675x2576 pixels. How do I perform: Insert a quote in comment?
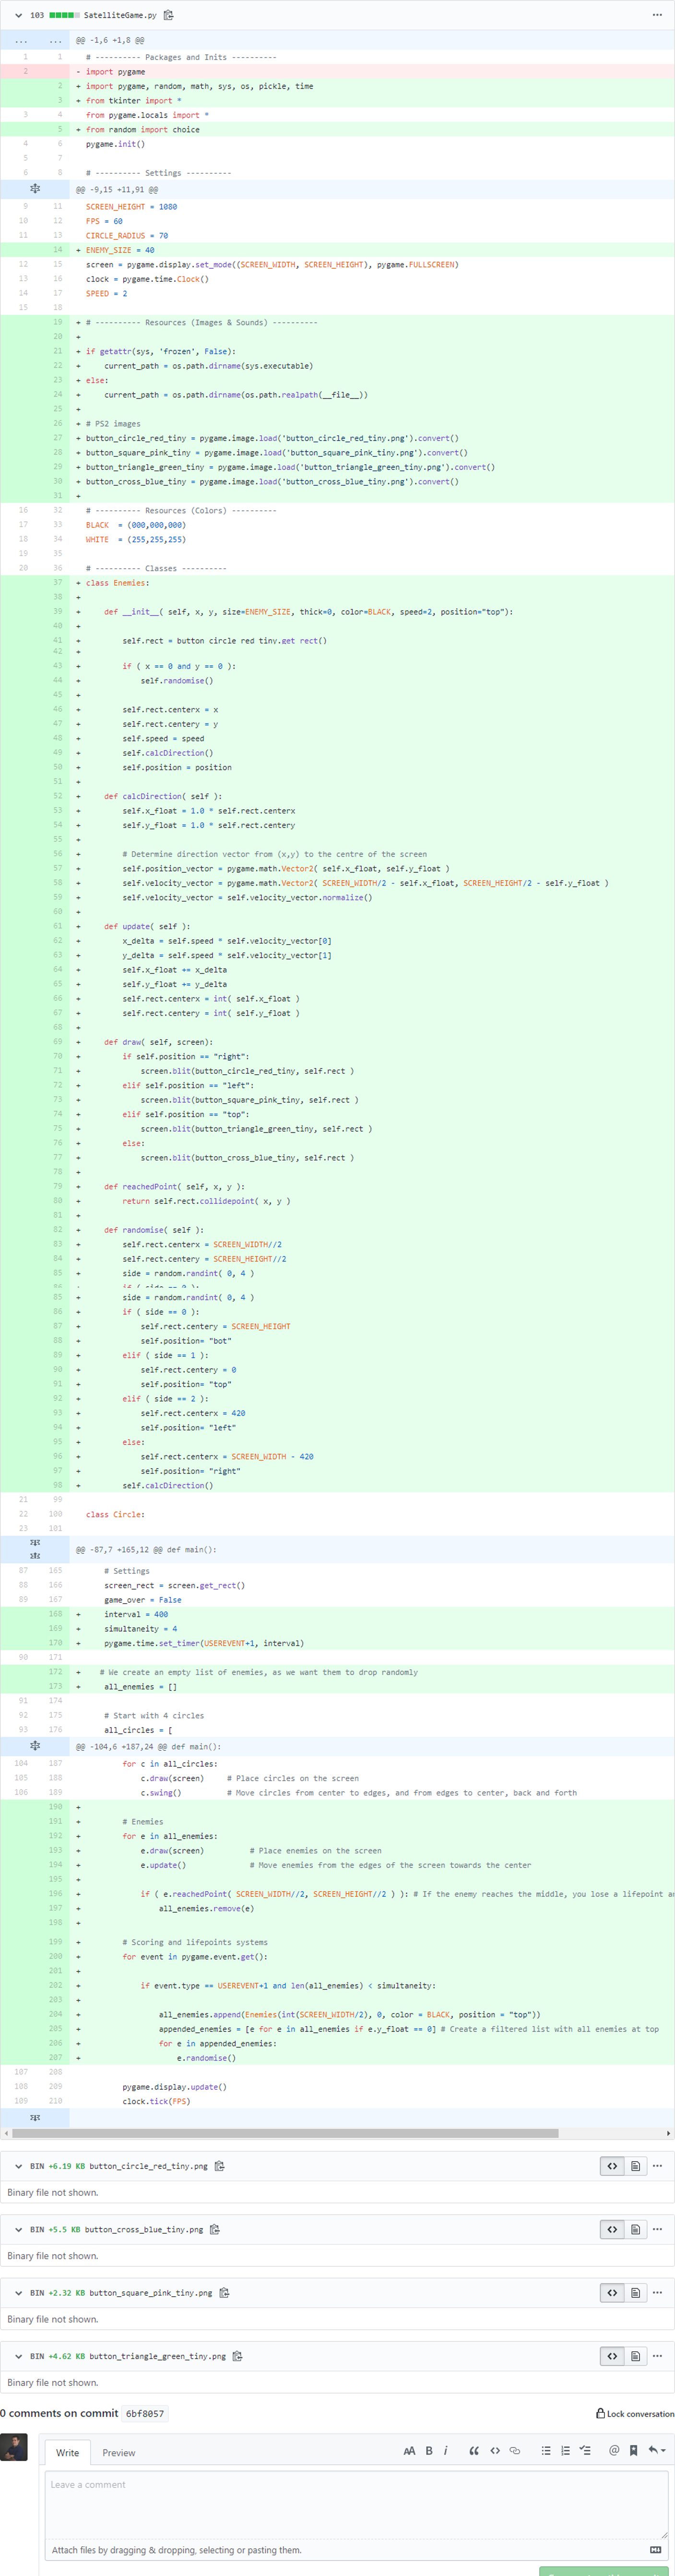[474, 2451]
